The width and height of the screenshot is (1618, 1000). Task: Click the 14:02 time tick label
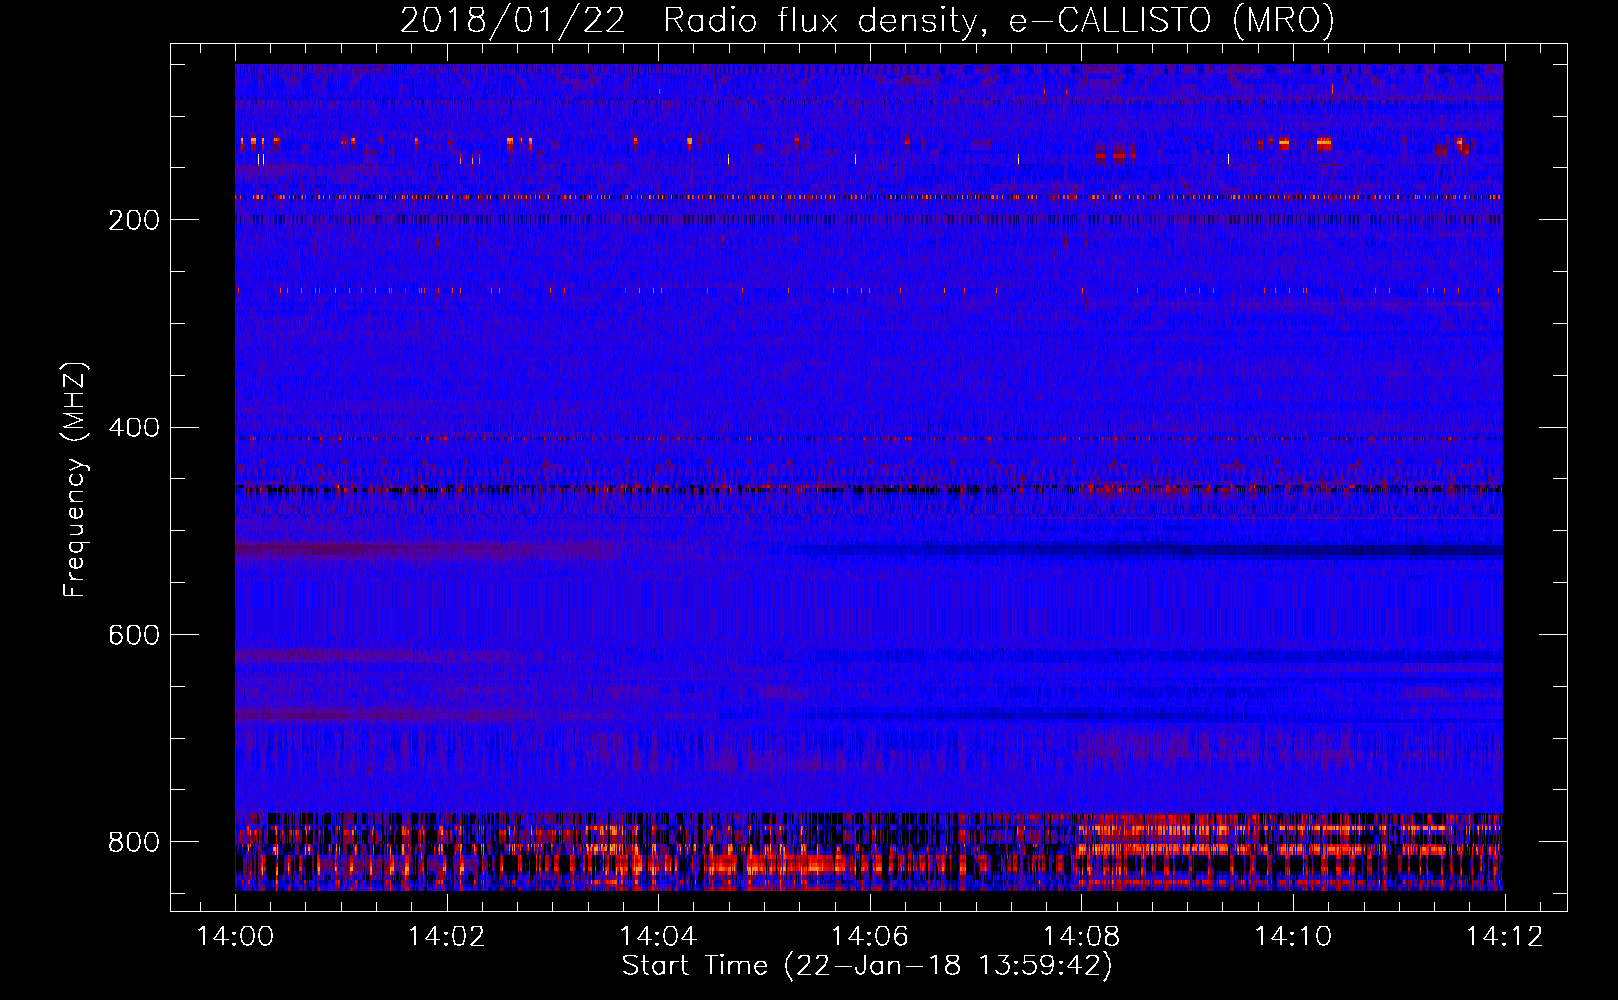coord(447,936)
